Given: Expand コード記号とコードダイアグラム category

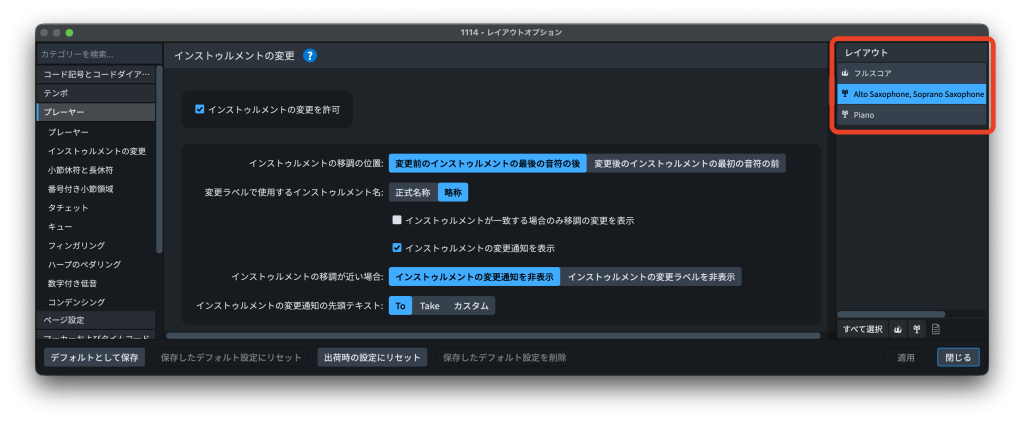Looking at the screenshot, I should pyautogui.click(x=96, y=74).
